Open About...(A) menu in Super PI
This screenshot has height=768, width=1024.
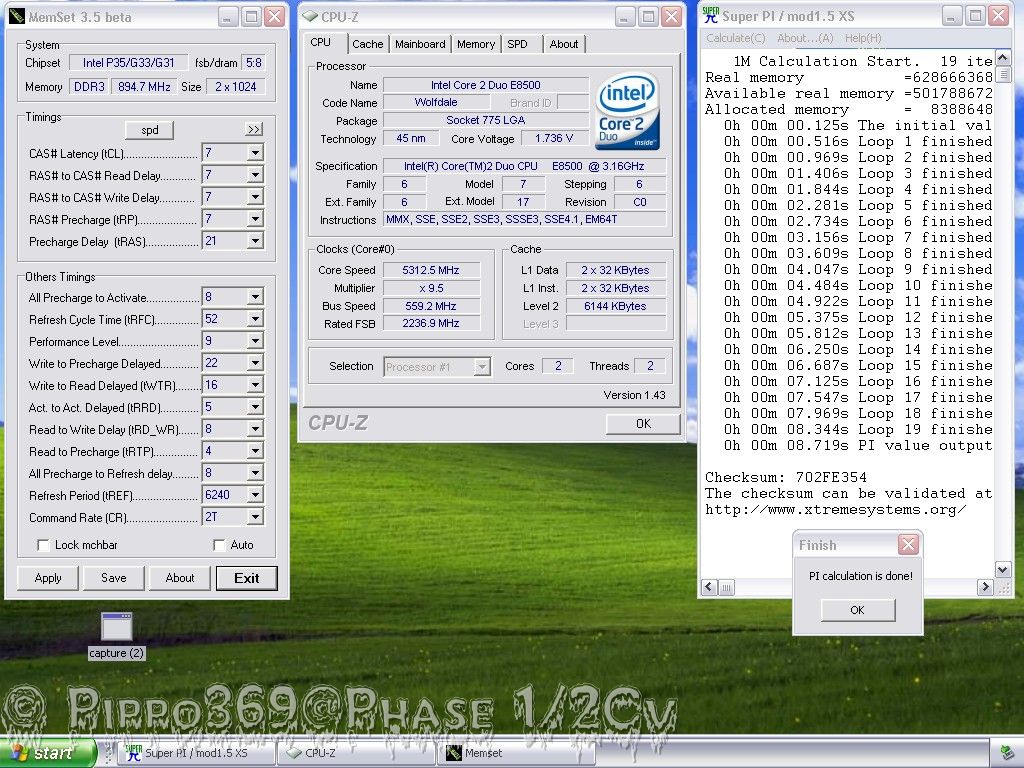[x=805, y=38]
